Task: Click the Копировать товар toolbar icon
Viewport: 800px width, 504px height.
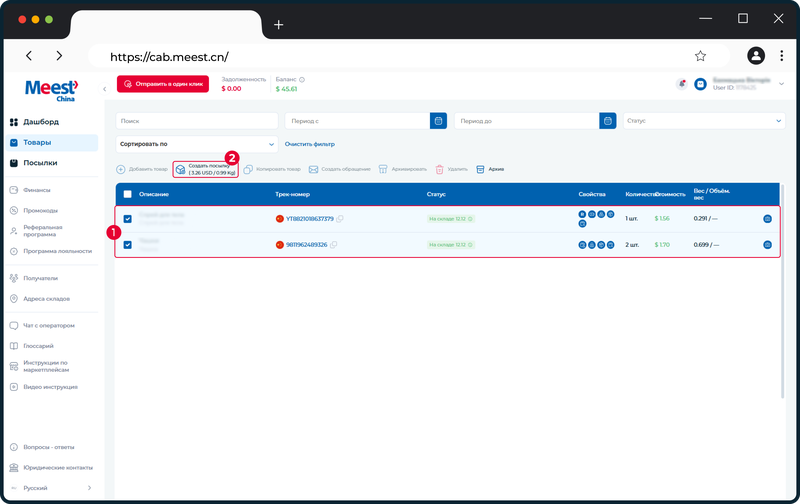Action: click(x=248, y=169)
